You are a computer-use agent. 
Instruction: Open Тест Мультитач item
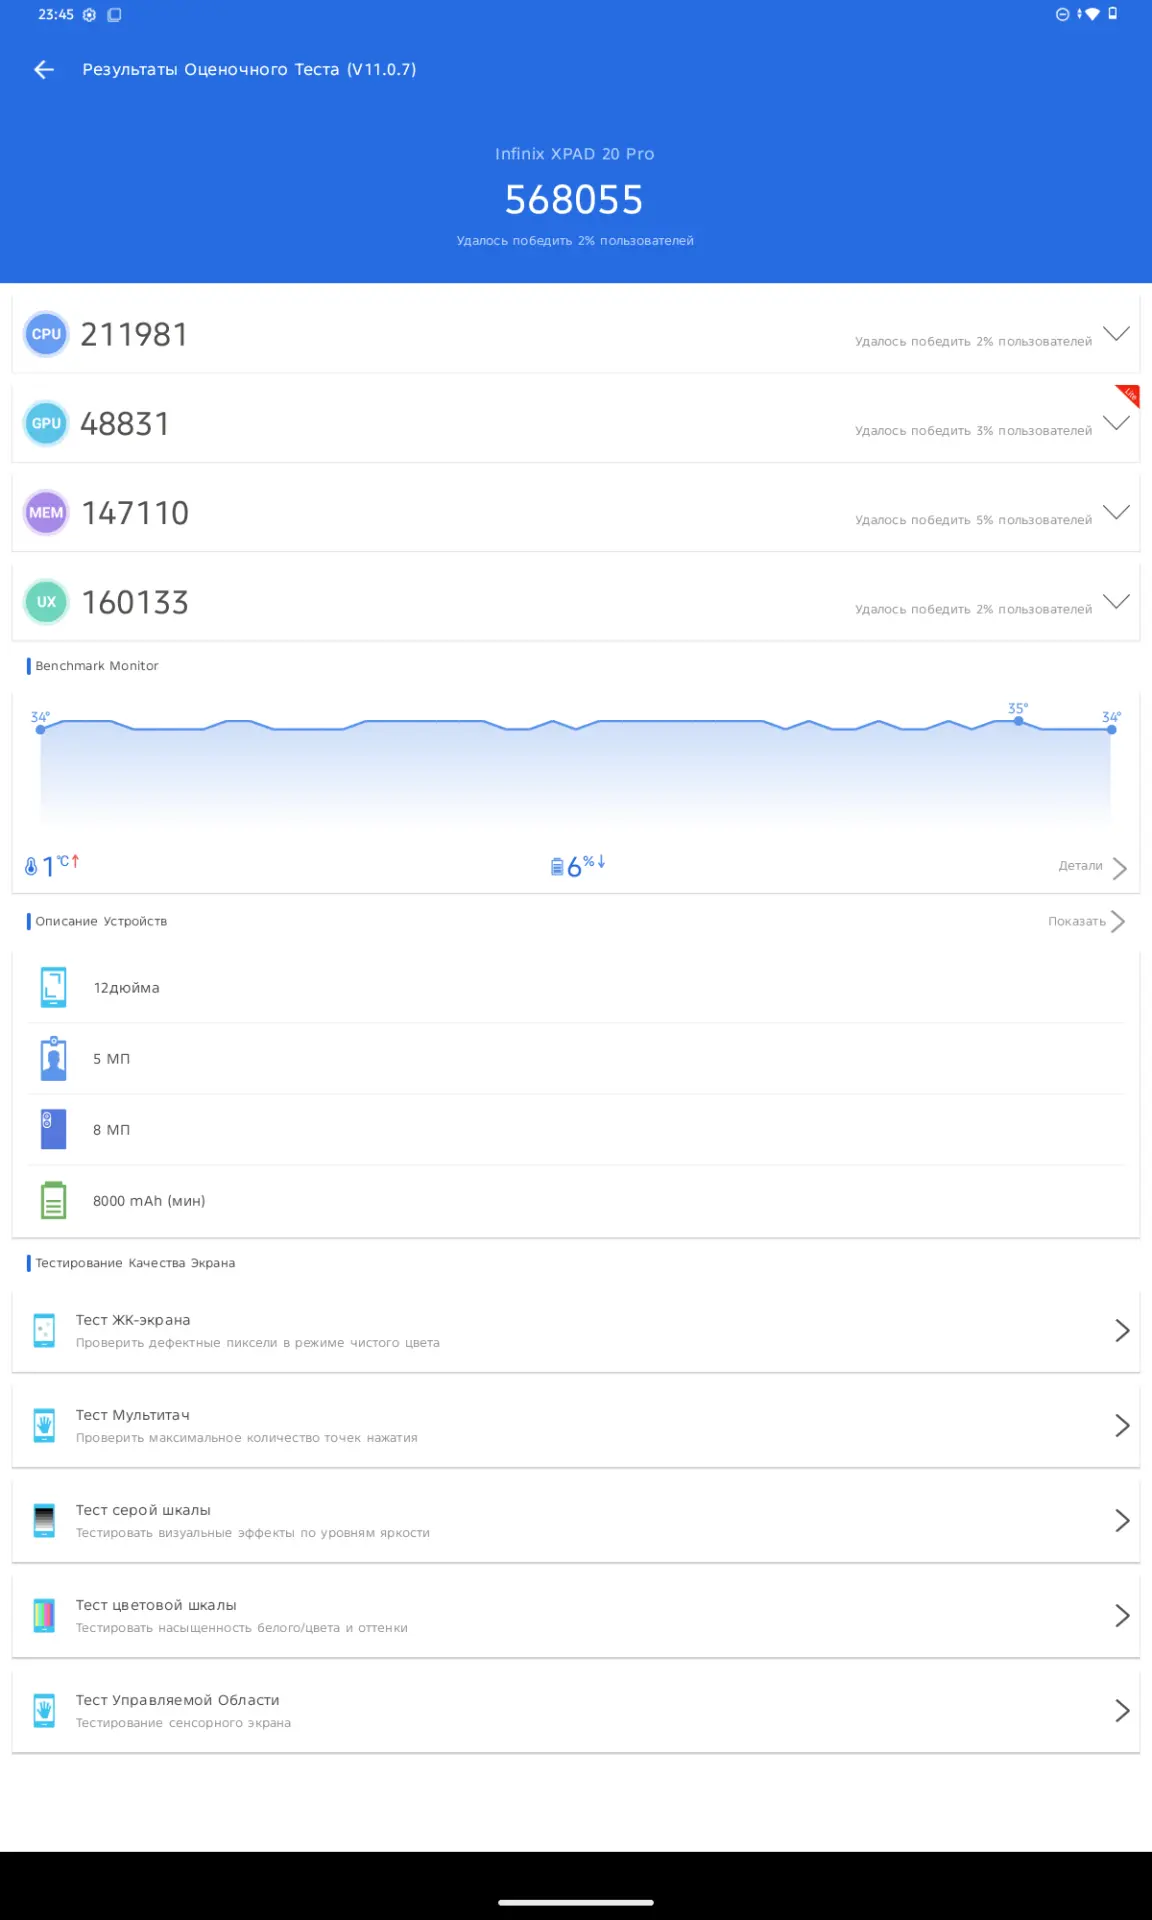(x=575, y=1425)
